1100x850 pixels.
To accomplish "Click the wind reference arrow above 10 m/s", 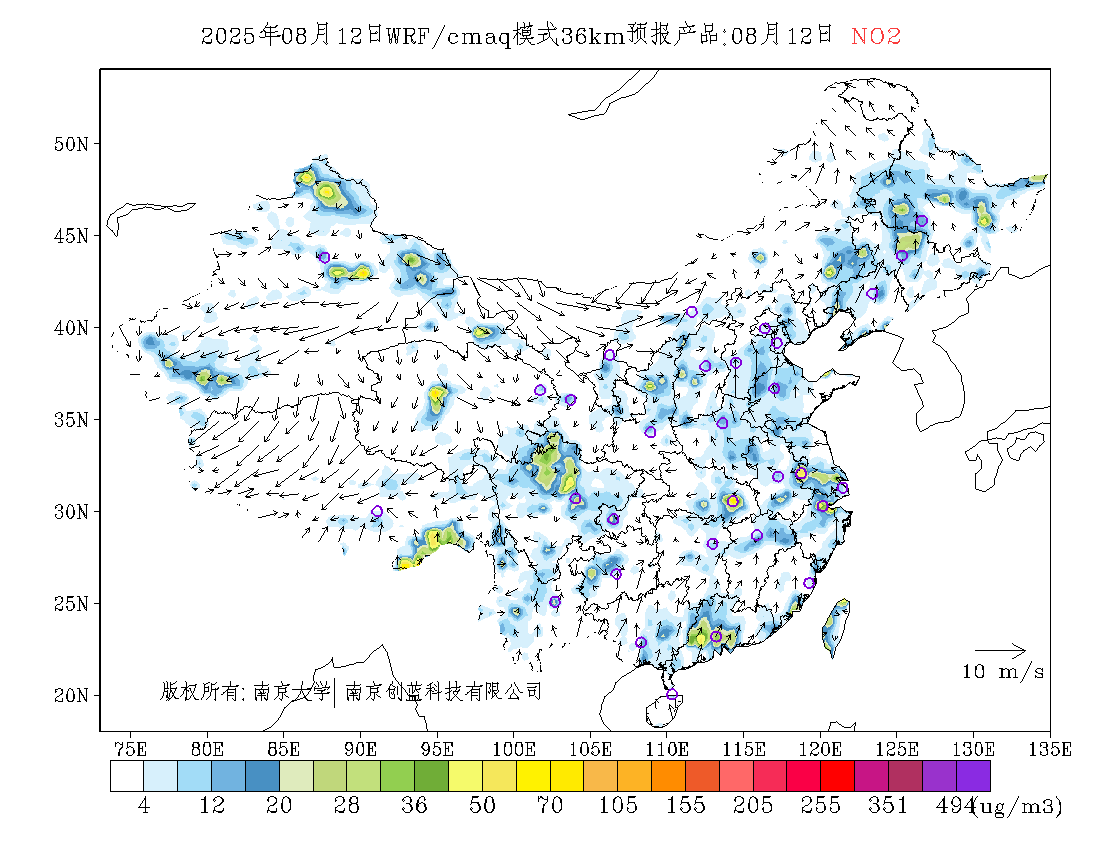I will pyautogui.click(x=1000, y=651).
